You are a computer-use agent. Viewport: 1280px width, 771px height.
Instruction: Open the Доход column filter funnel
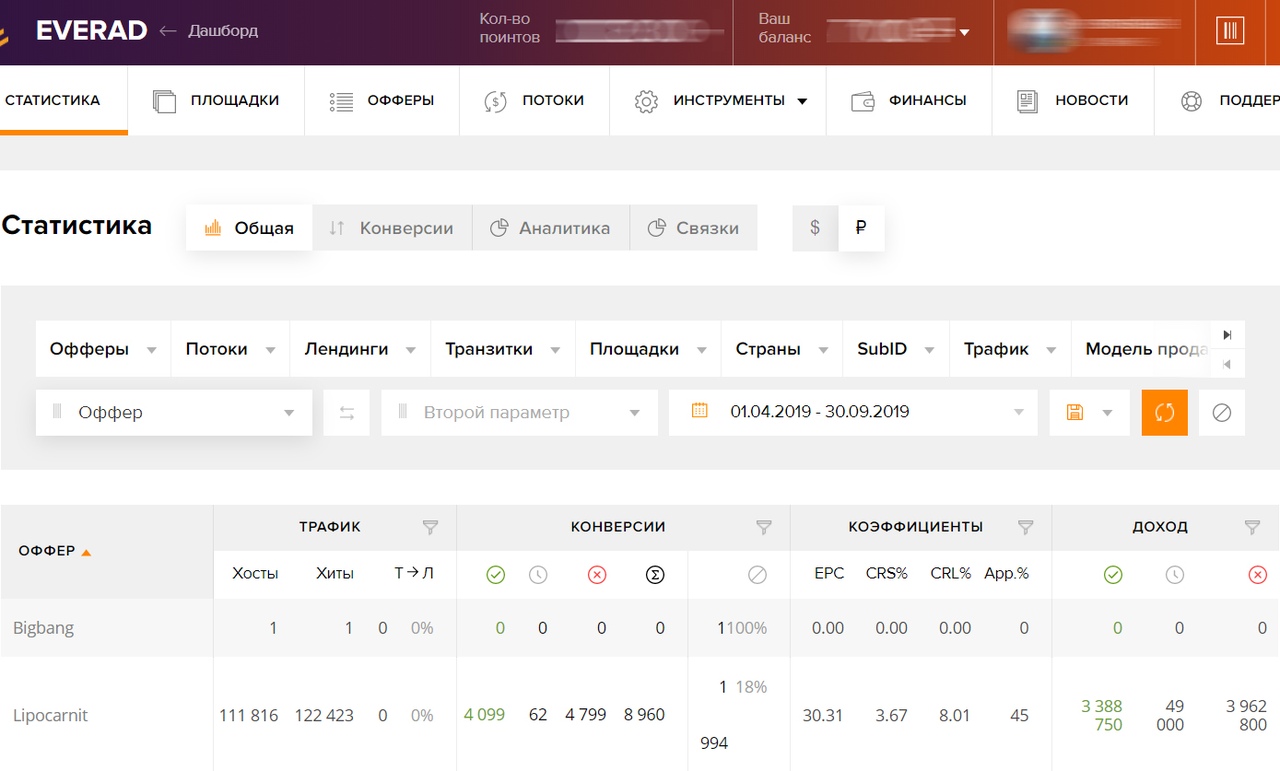coord(1252,527)
